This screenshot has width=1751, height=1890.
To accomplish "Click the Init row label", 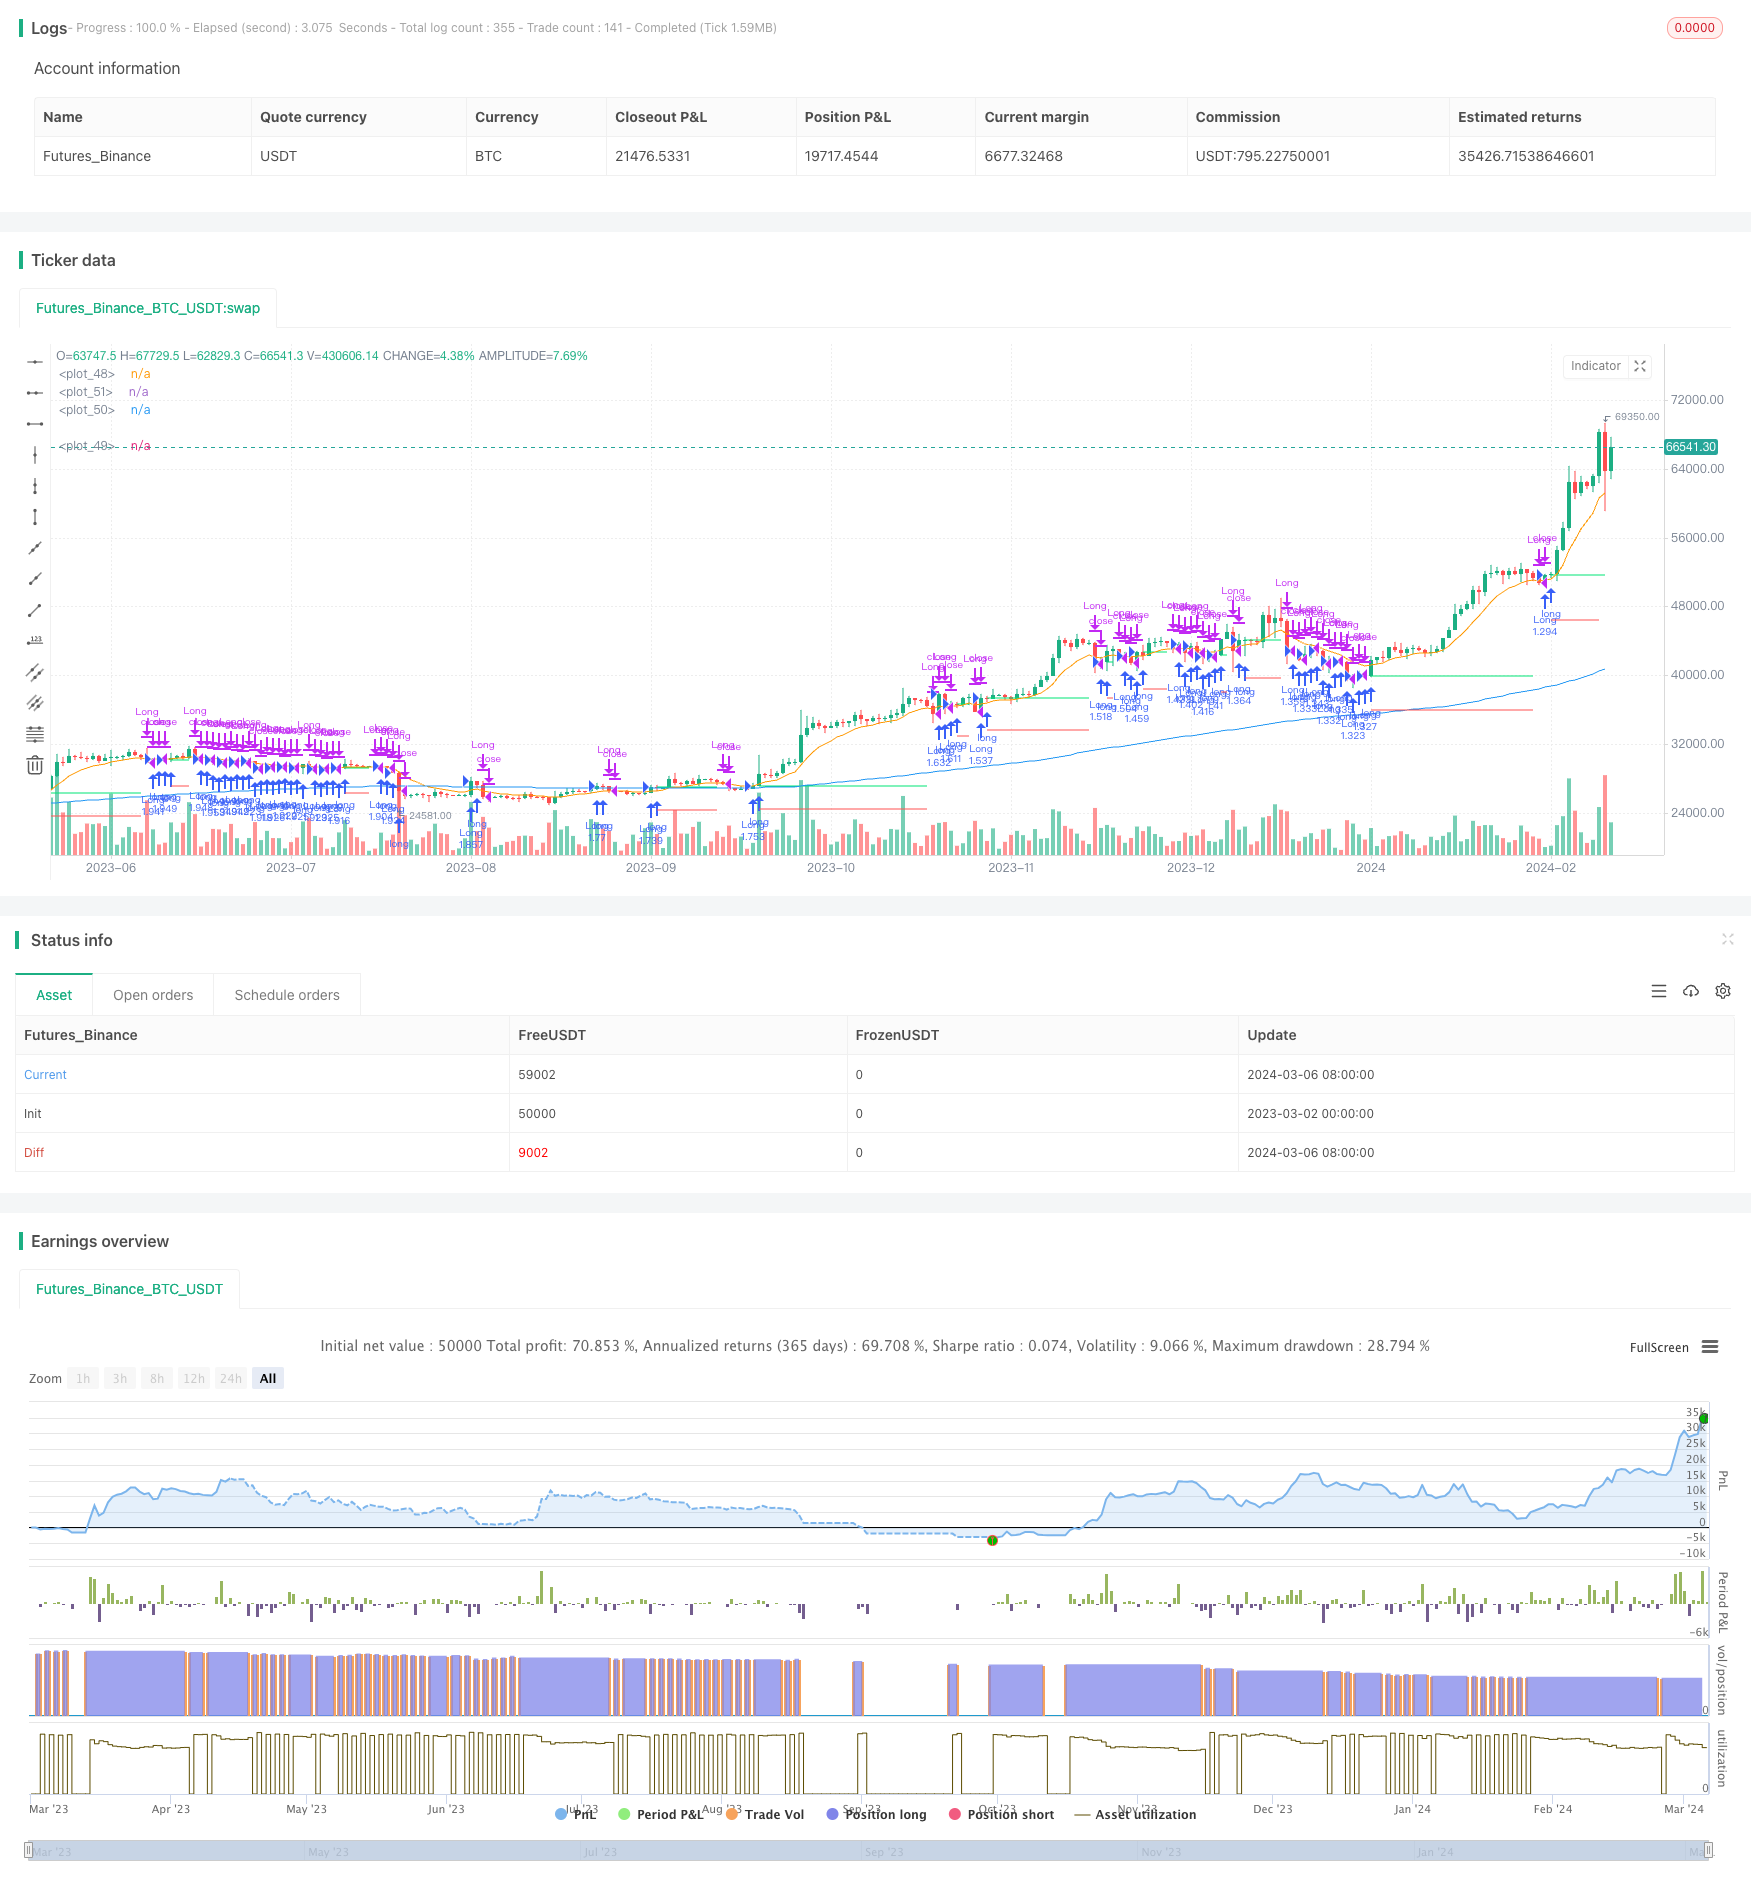I will [x=33, y=1114].
